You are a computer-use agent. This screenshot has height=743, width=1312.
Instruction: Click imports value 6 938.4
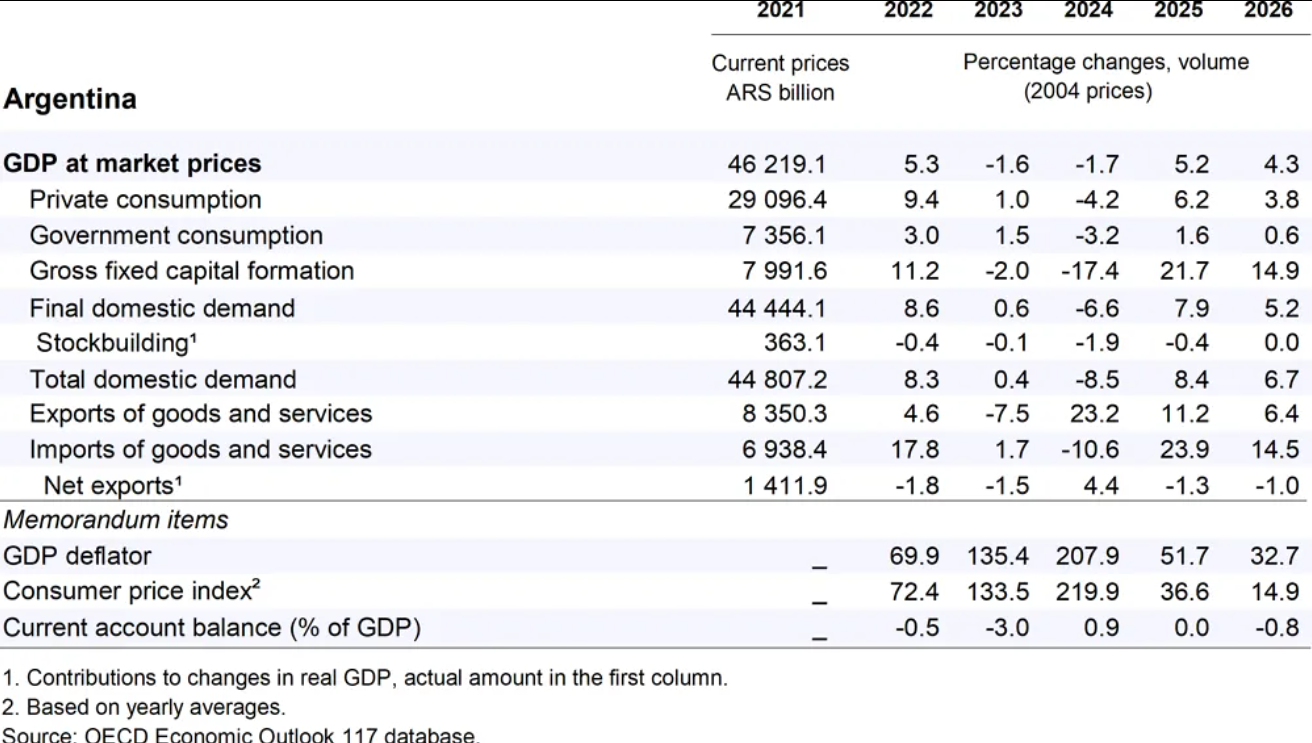pyautogui.click(x=783, y=450)
